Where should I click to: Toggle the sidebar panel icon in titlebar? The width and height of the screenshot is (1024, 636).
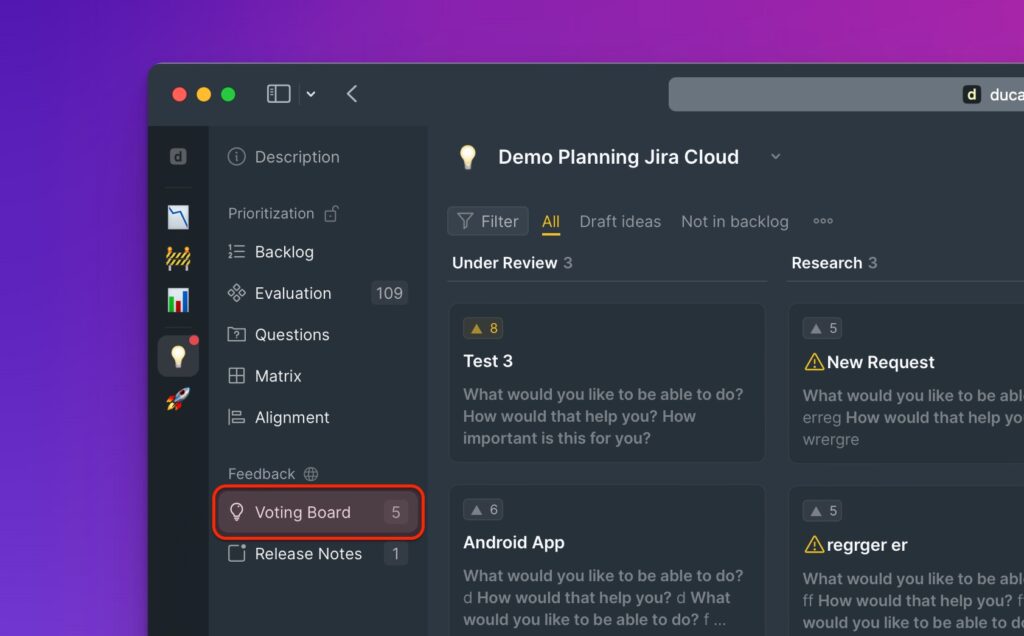pos(279,94)
